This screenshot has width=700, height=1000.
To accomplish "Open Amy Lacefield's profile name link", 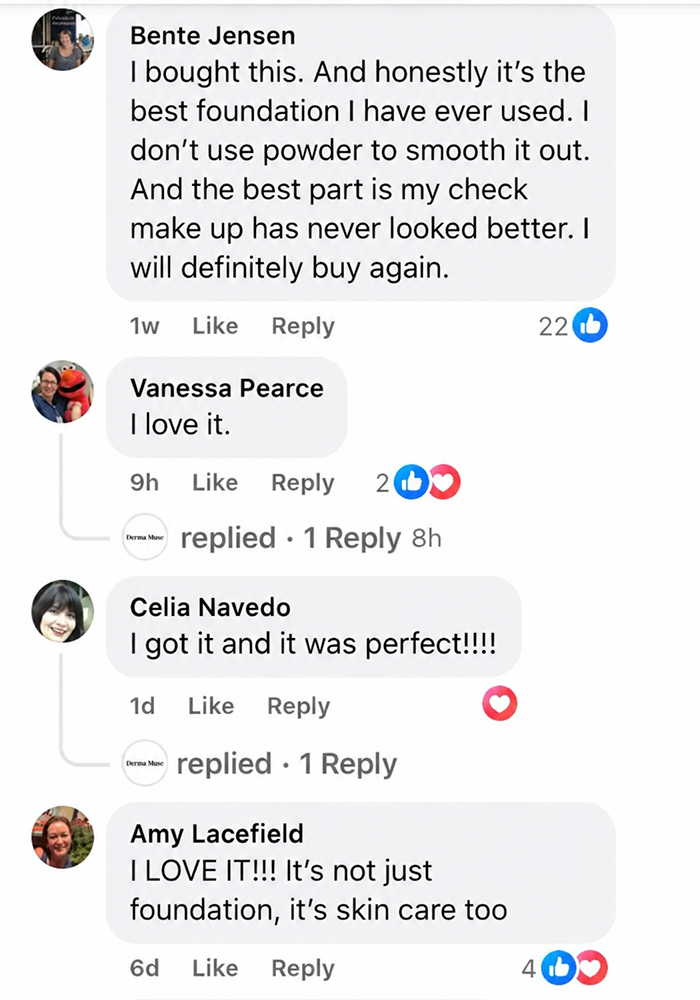I will [x=217, y=834].
